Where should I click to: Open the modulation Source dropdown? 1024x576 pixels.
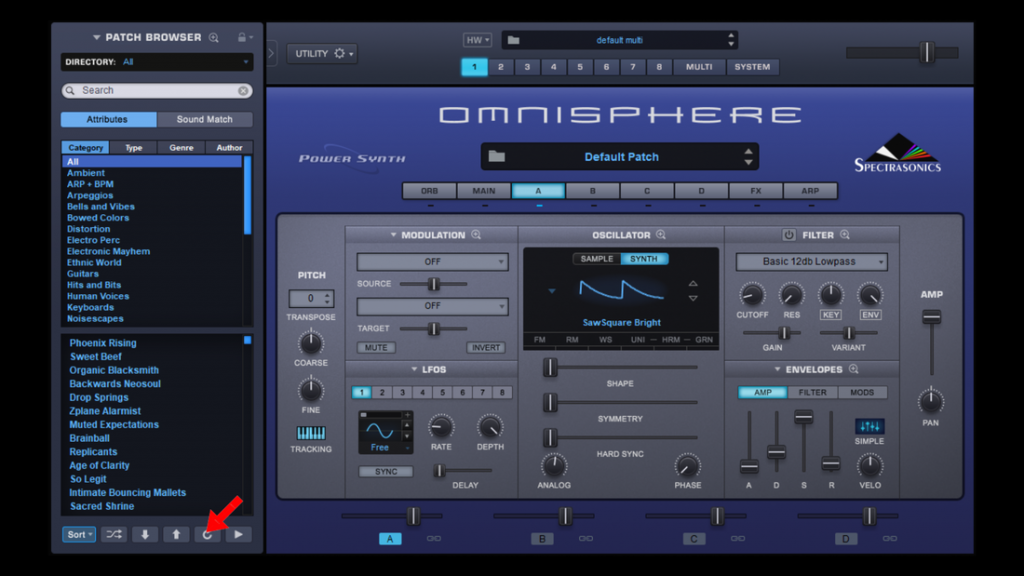pyautogui.click(x=432, y=262)
